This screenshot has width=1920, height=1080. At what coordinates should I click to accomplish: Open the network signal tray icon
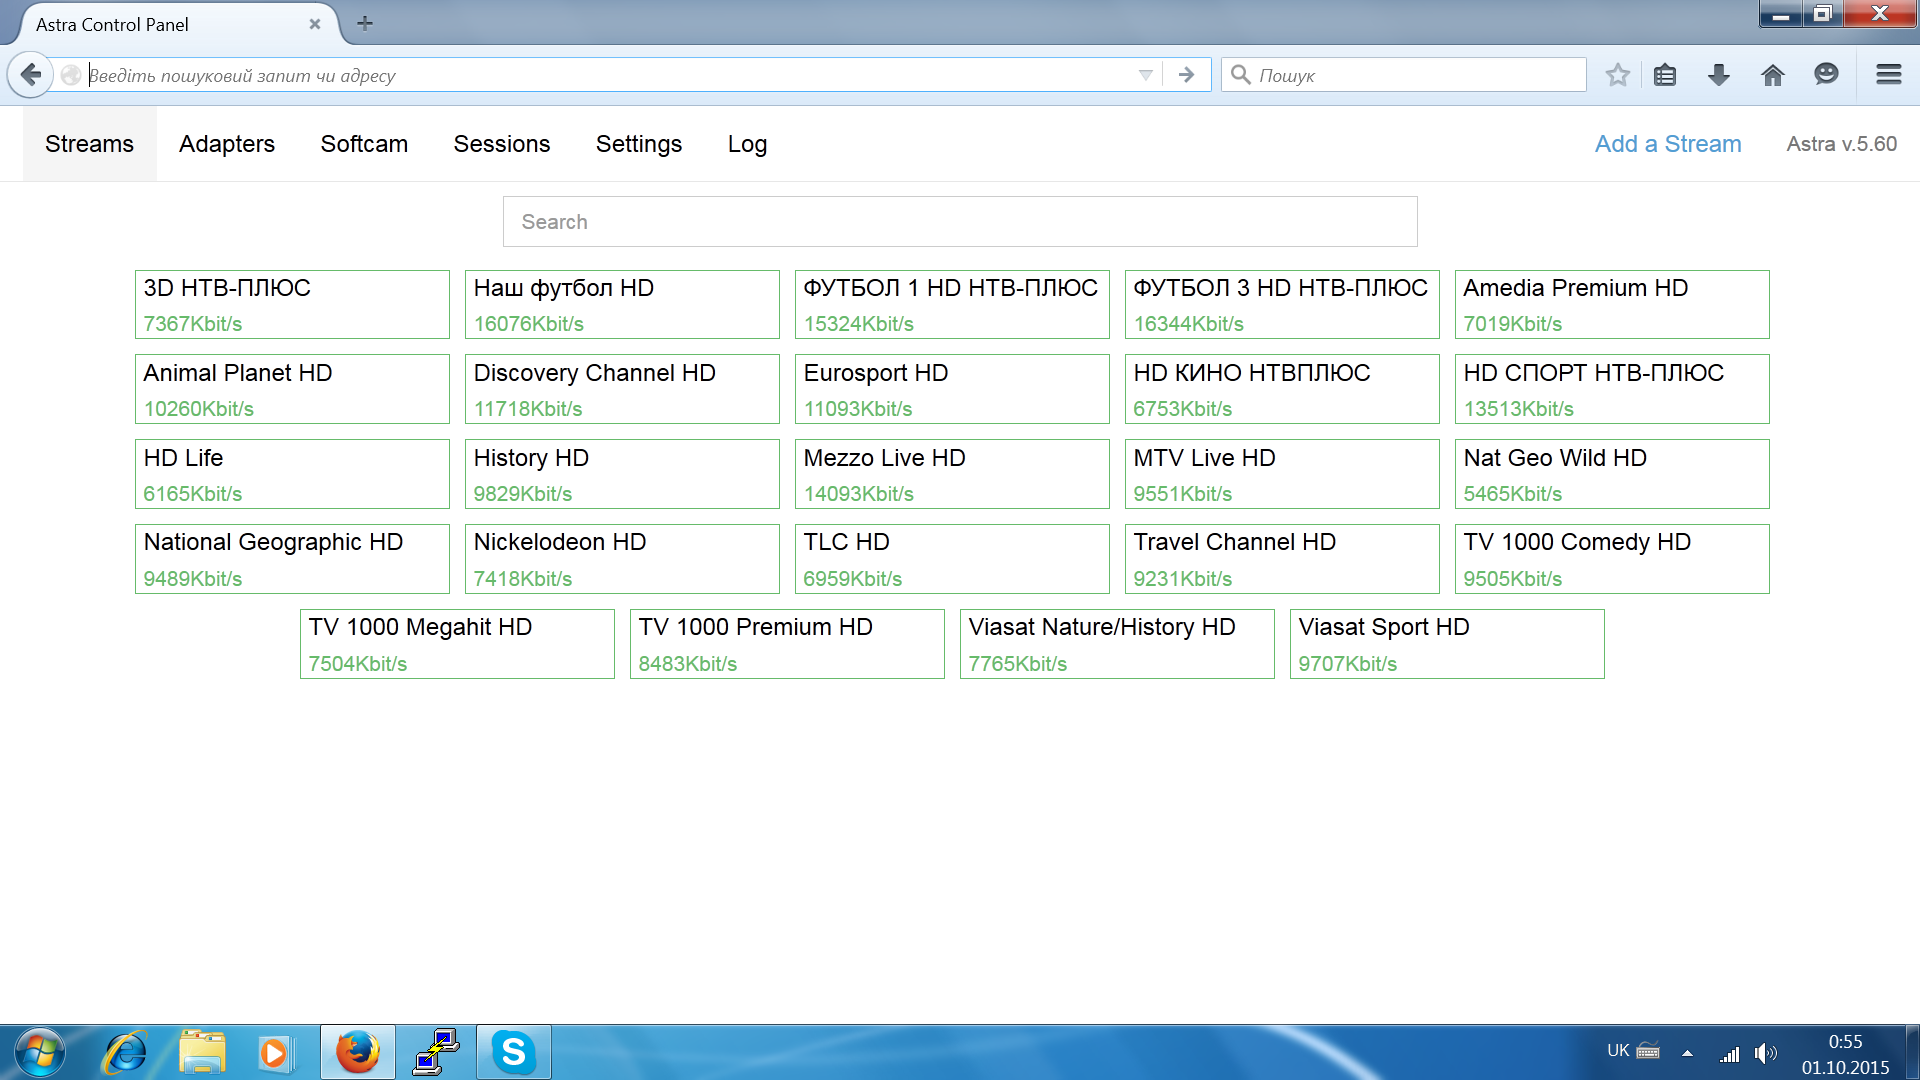pos(1729,1053)
